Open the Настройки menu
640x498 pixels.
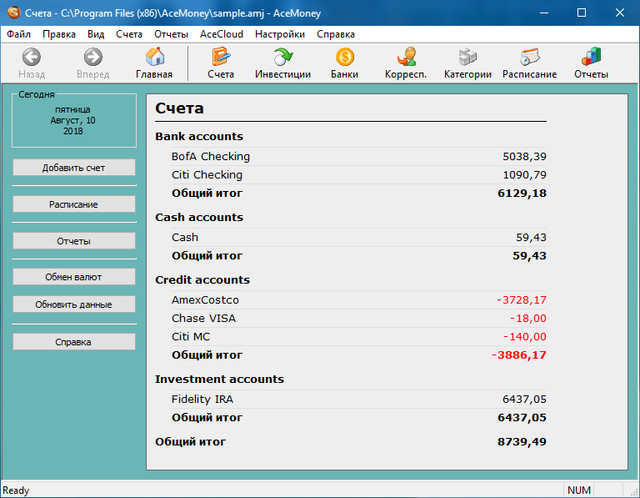(x=279, y=33)
